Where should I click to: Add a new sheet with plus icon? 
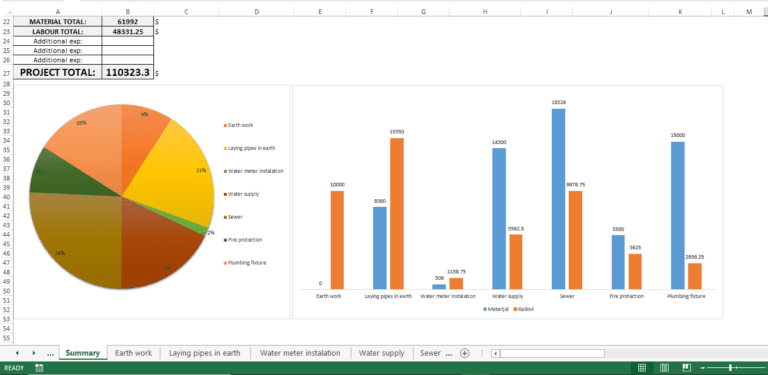(x=465, y=353)
